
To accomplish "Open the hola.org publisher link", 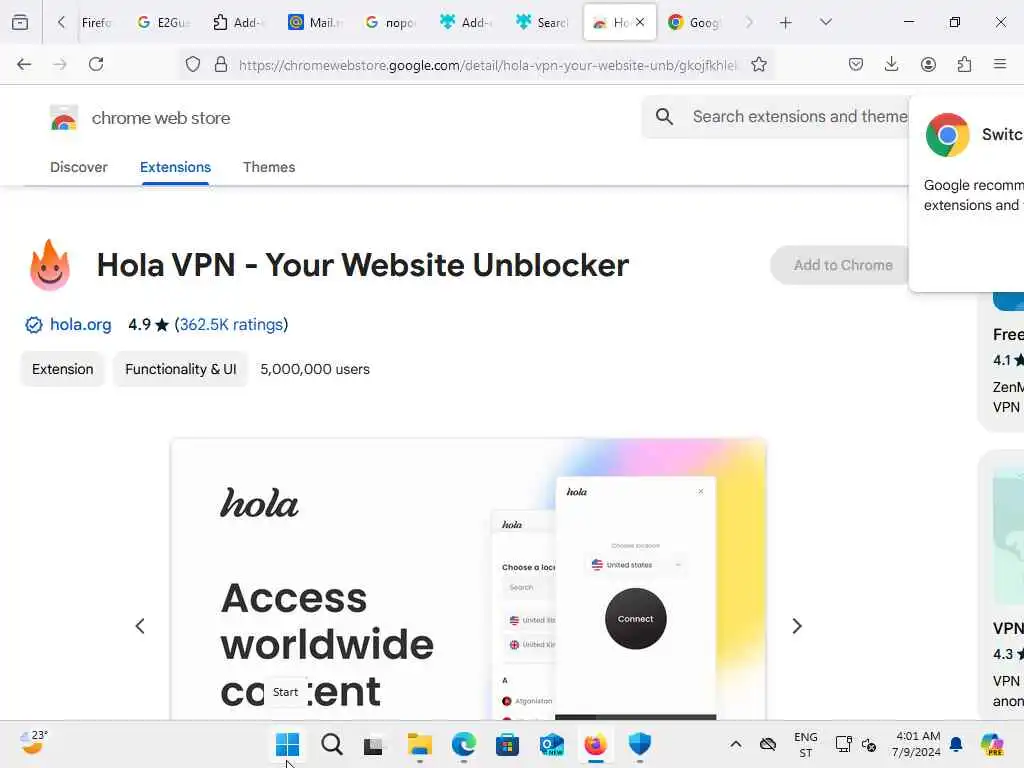I will [80, 325].
